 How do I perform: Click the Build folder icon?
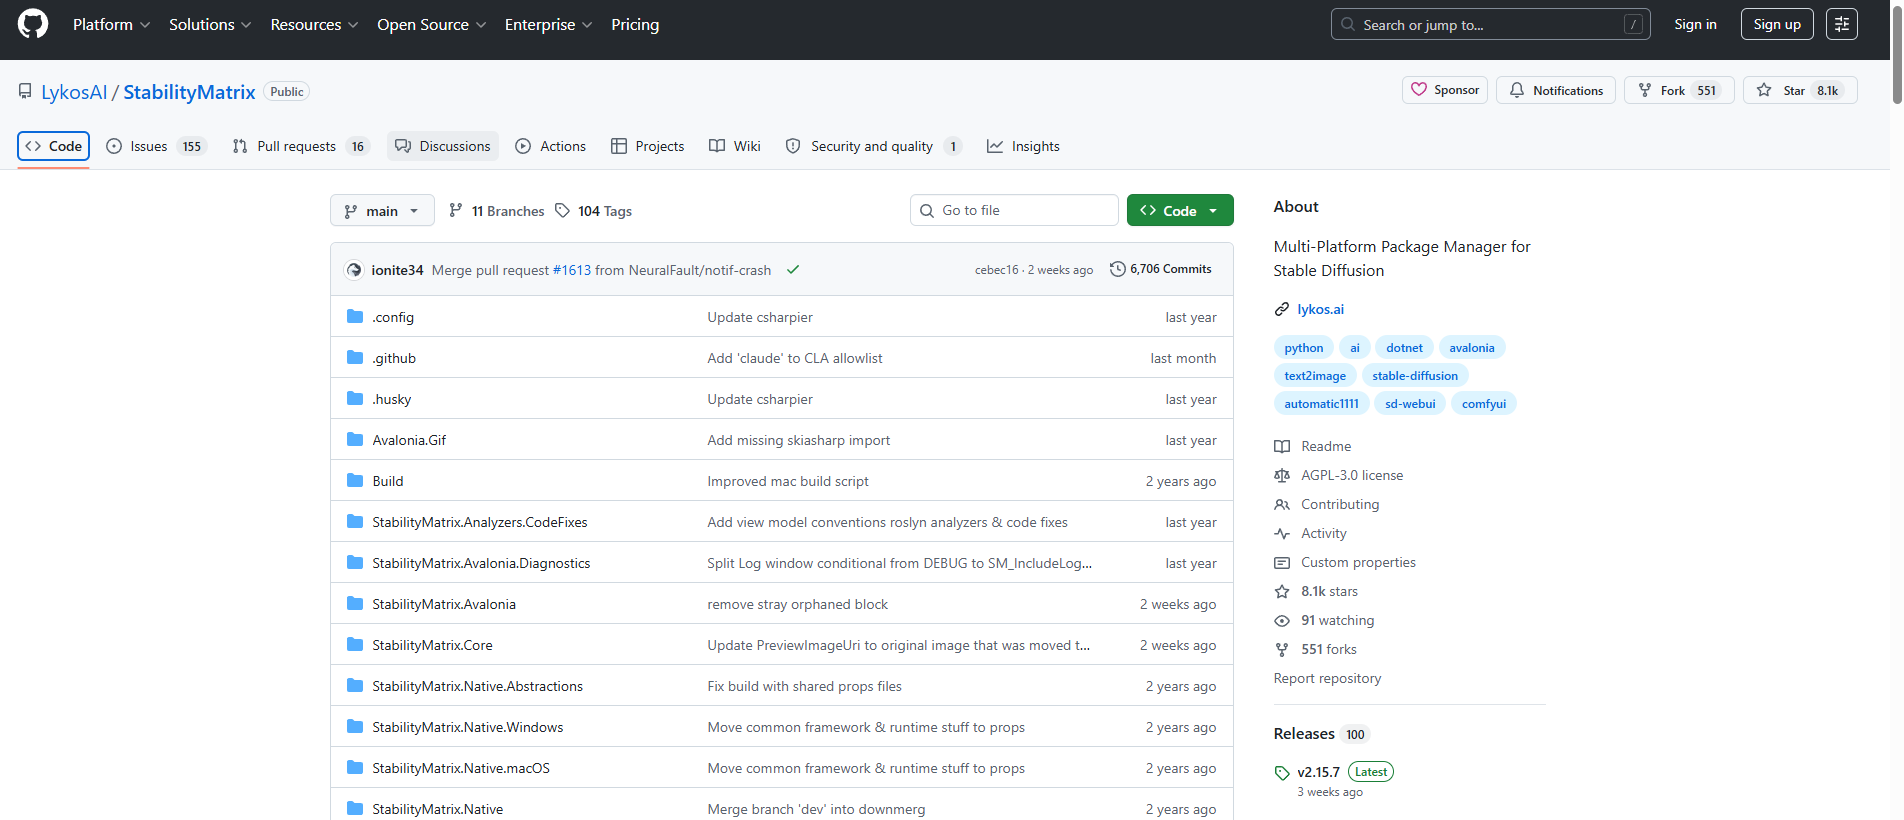click(x=355, y=481)
